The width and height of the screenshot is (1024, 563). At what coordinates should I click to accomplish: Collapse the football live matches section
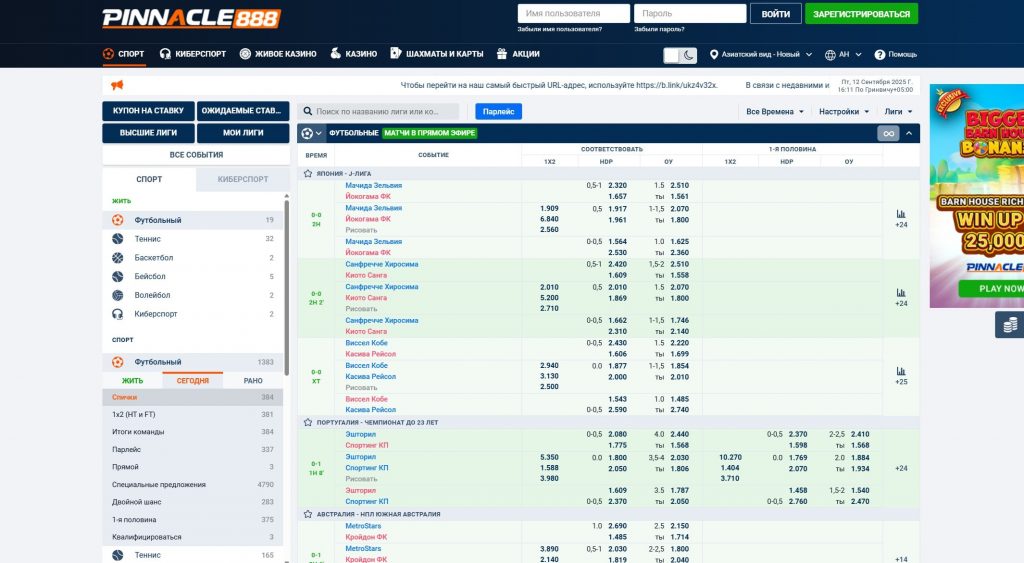[909, 133]
